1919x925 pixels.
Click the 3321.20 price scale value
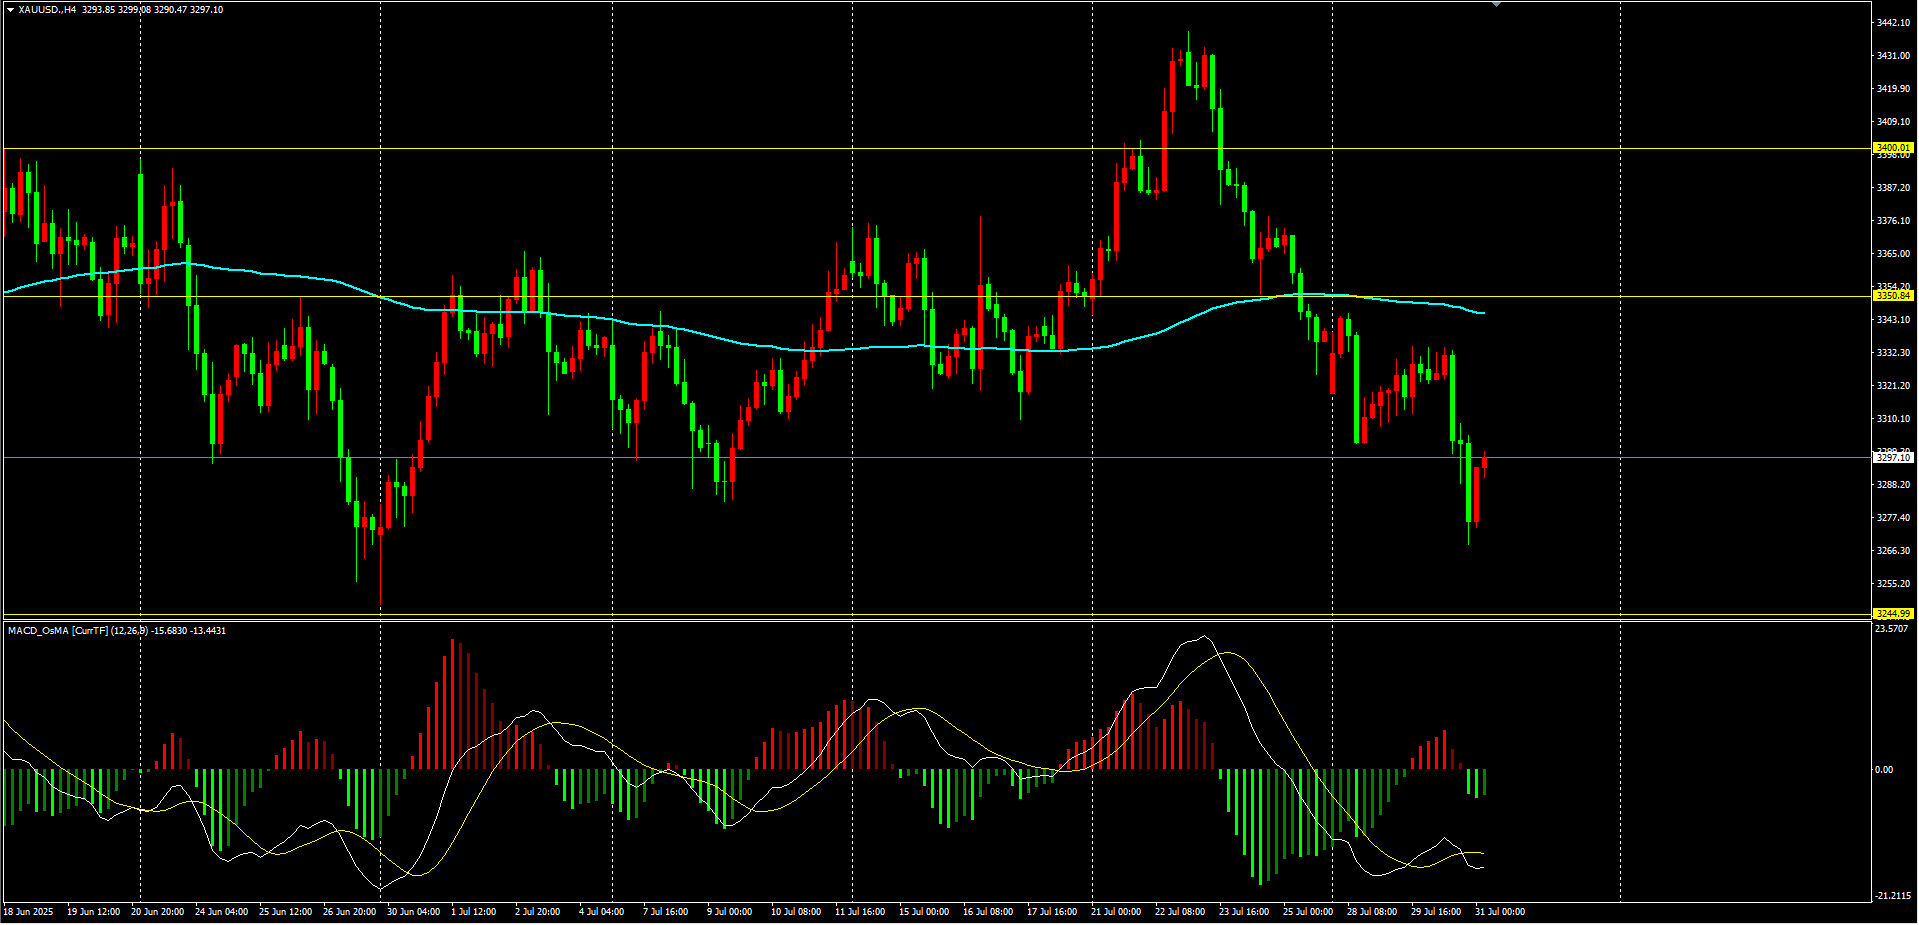1893,386
